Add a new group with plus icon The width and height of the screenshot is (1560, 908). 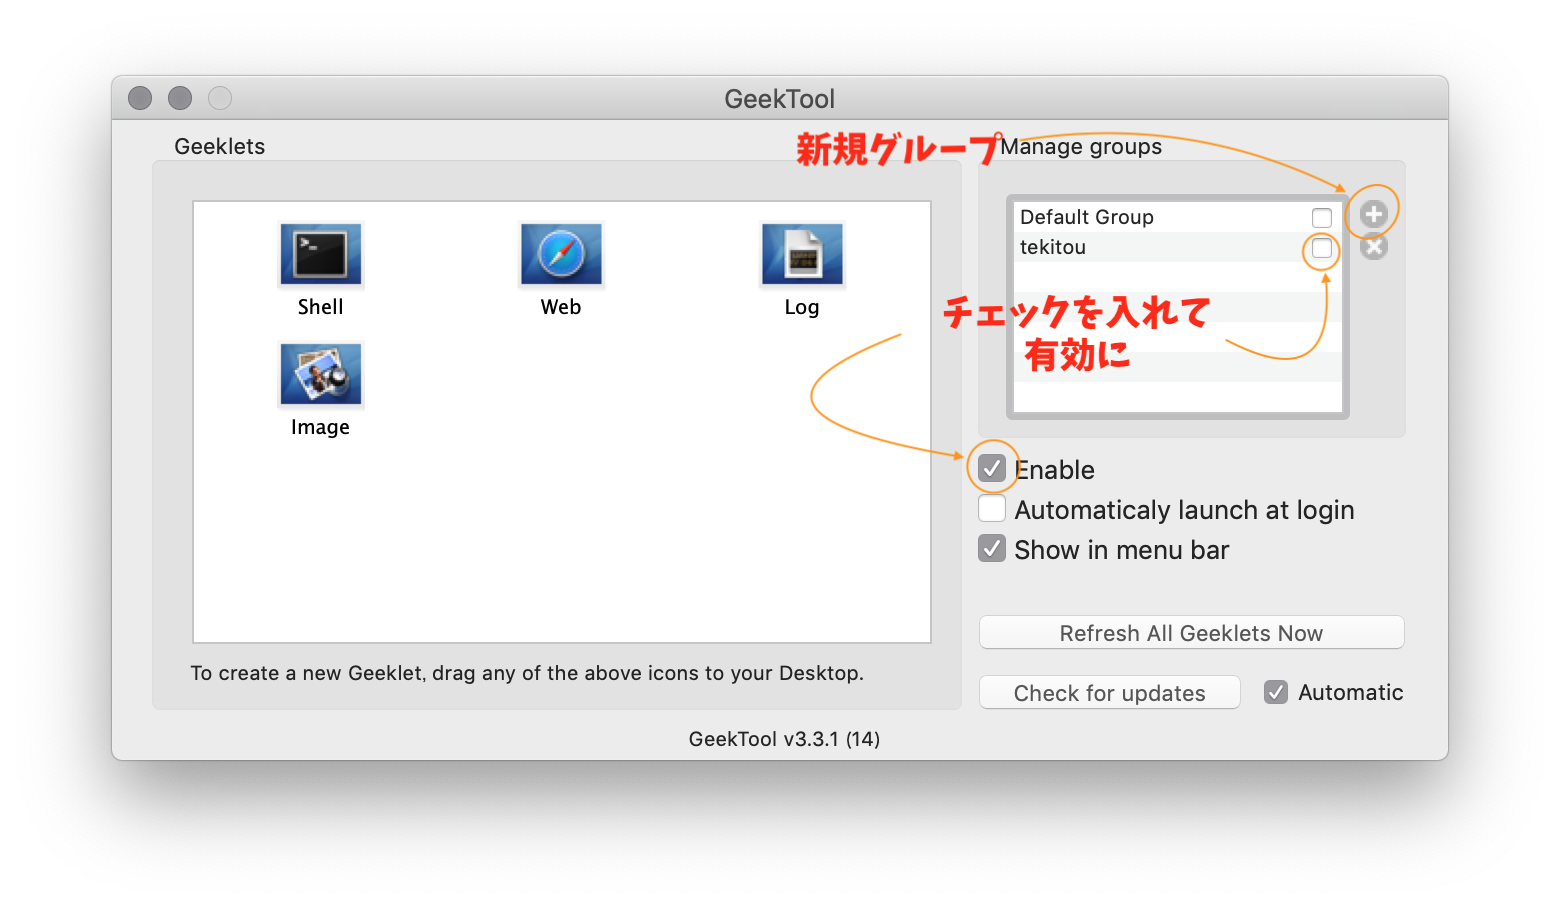pos(1373,213)
